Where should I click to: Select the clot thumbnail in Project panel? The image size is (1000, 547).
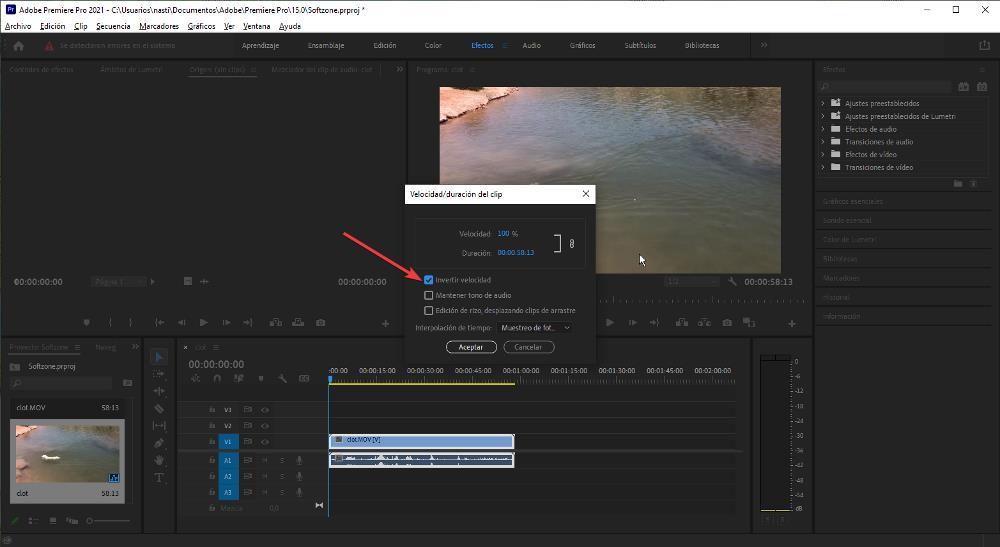pos(68,454)
